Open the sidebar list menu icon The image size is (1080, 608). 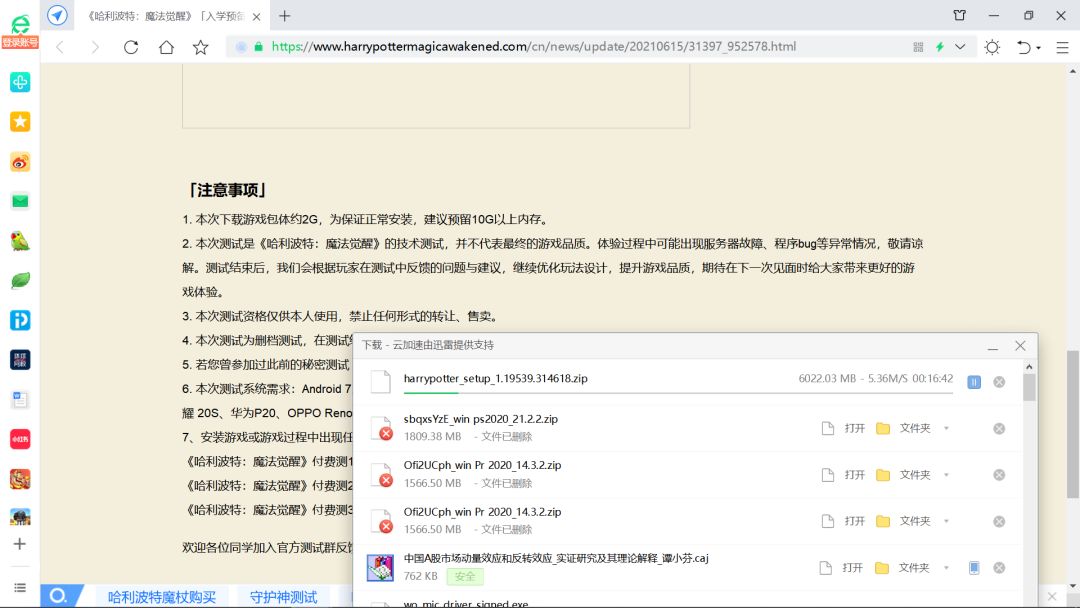(x=20, y=587)
